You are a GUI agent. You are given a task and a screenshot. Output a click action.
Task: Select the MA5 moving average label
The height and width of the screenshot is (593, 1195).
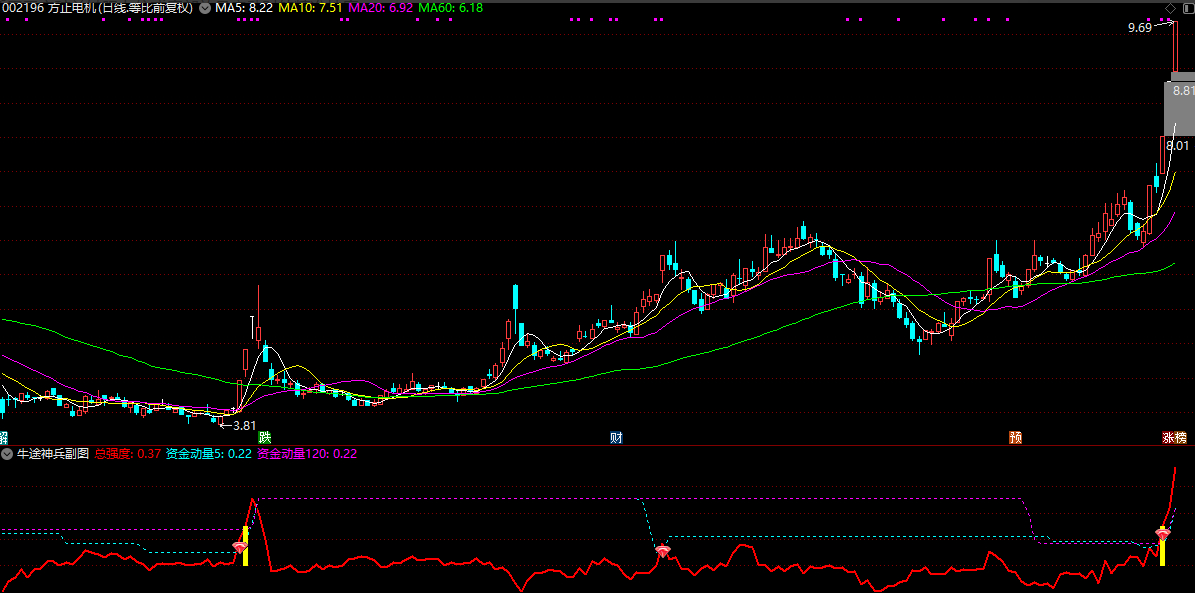click(244, 8)
